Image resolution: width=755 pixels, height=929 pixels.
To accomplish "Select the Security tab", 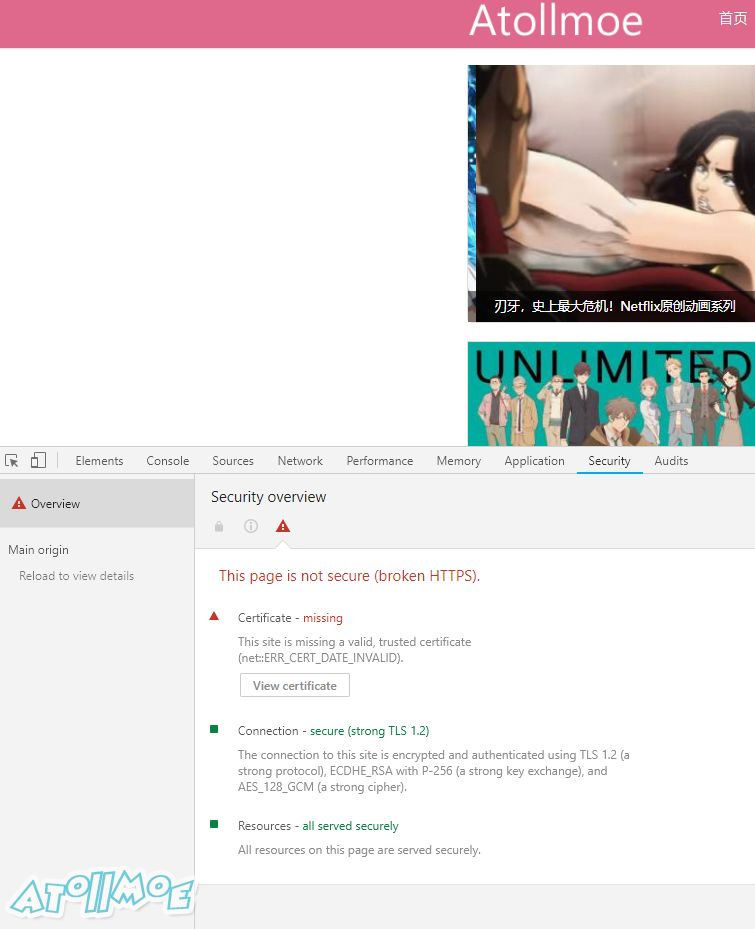I will 609,461.
